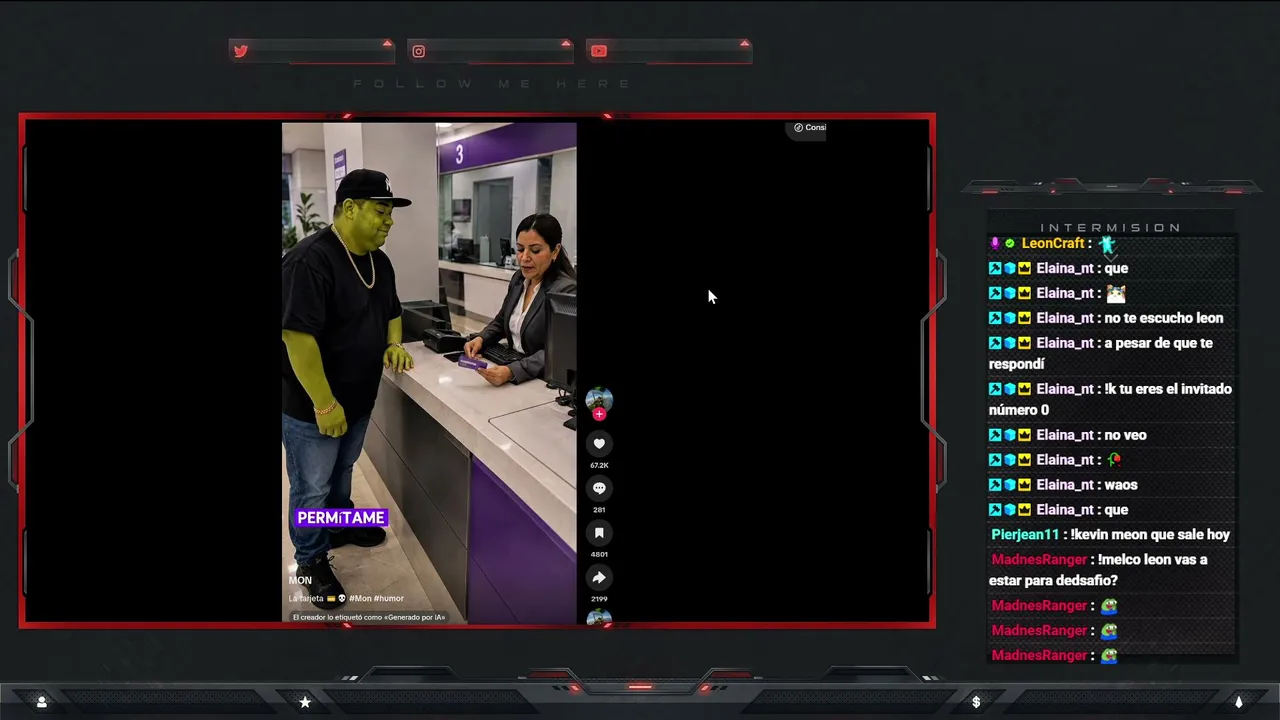
Task: Click the message '!kevin meon que sale hoy'
Action: pos(1151,535)
